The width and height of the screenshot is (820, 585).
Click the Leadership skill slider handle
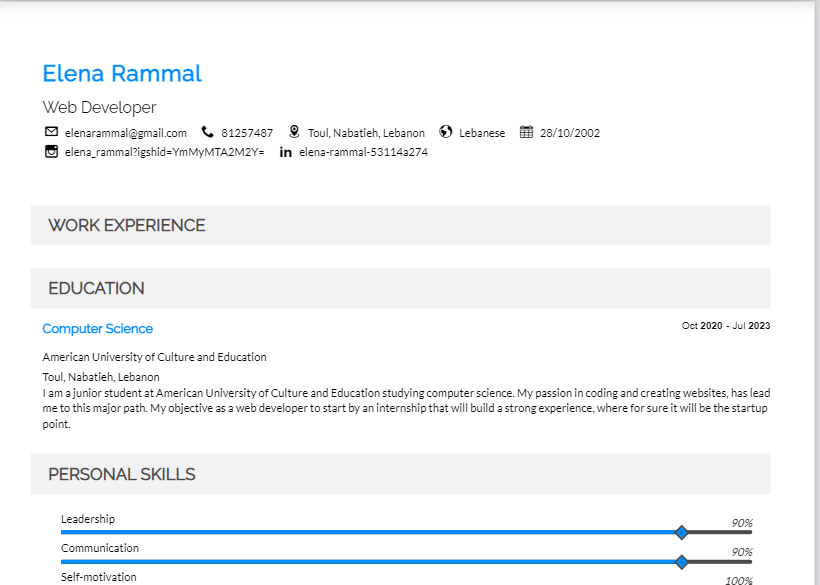pos(682,533)
